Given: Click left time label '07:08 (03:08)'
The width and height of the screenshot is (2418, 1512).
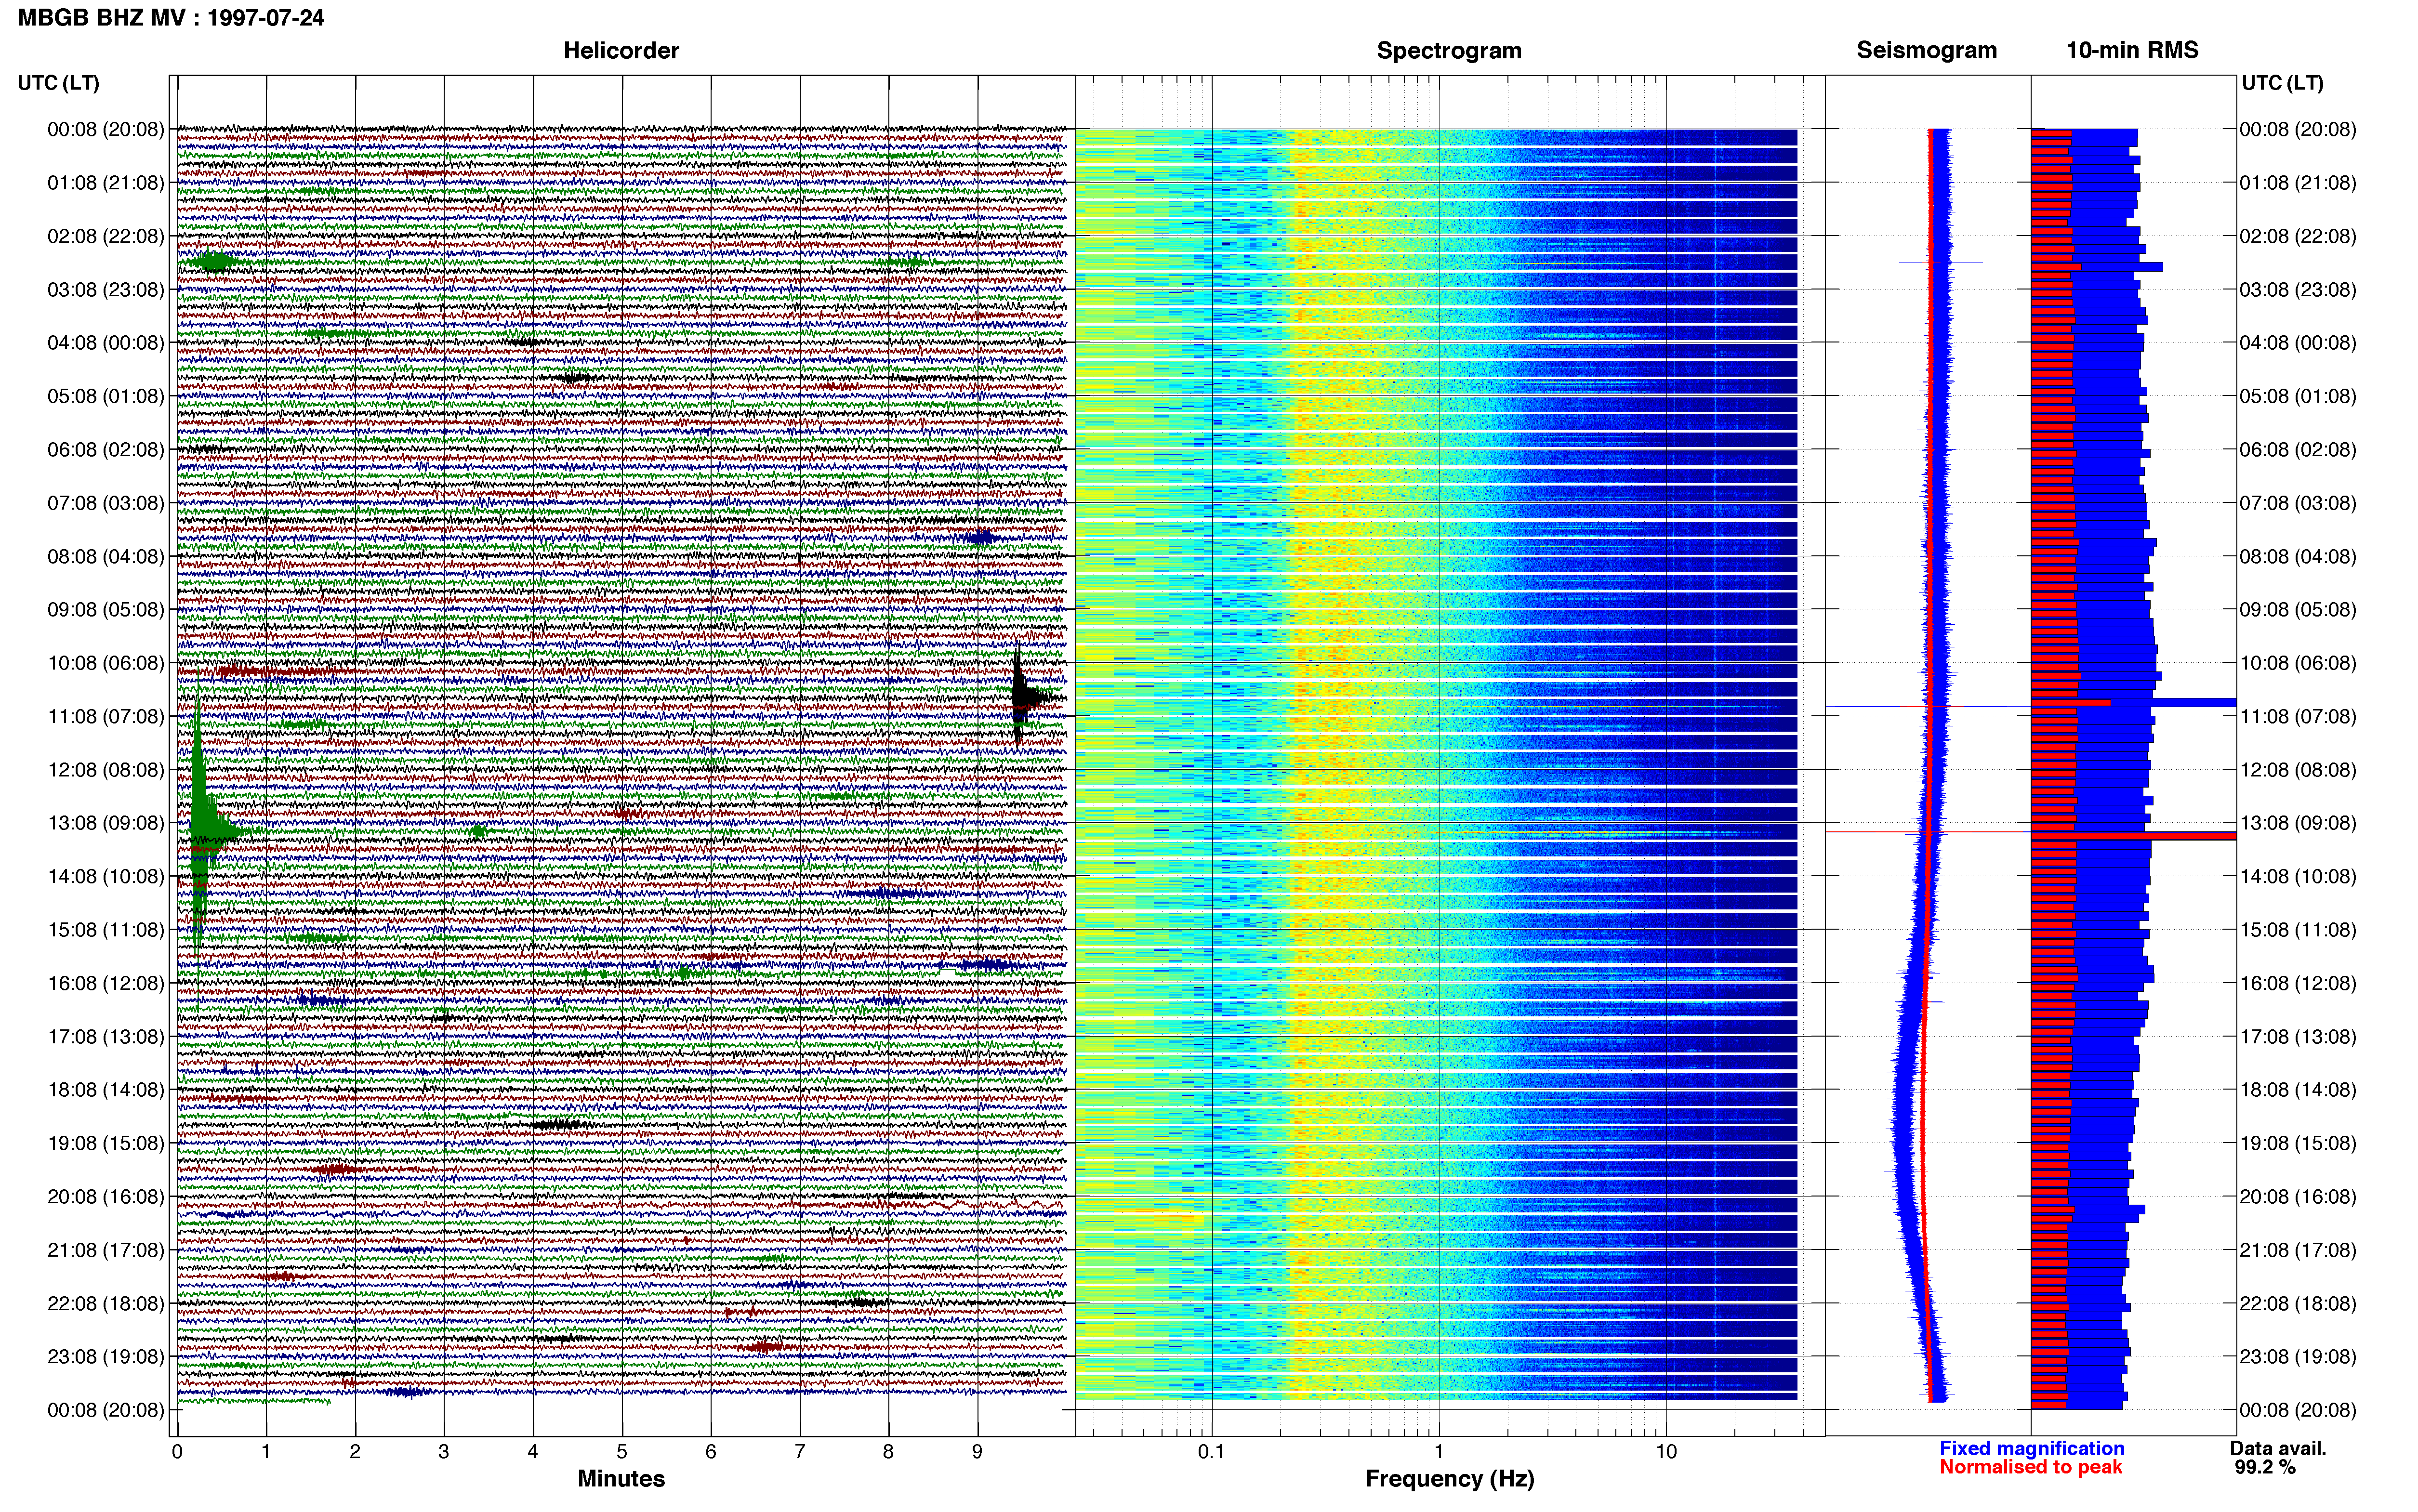Looking at the screenshot, I should tap(105, 503).
